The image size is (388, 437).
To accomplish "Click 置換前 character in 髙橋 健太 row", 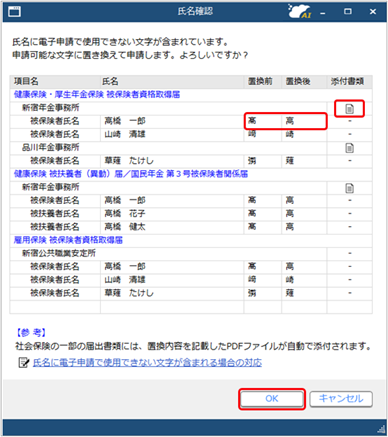I will [252, 227].
